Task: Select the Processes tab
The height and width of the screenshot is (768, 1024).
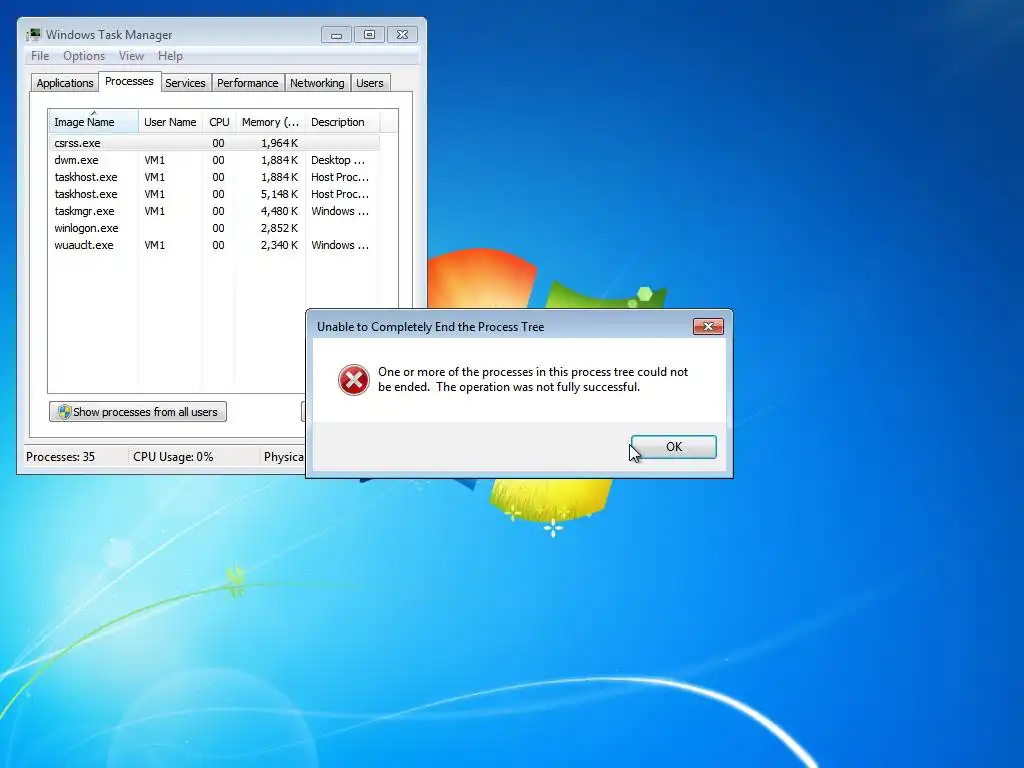Action: 129,81
